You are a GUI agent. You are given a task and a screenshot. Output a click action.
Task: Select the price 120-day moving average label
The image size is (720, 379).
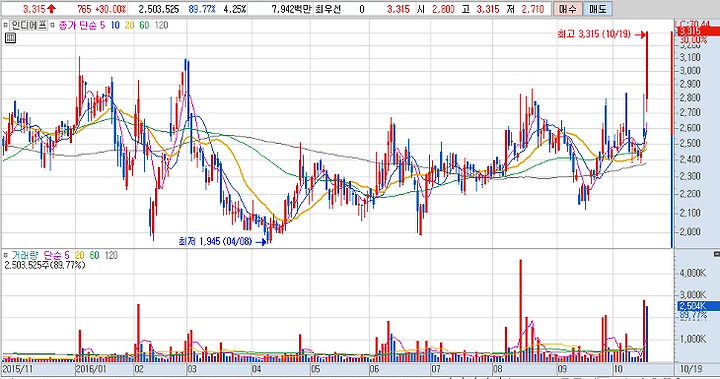coord(161,25)
